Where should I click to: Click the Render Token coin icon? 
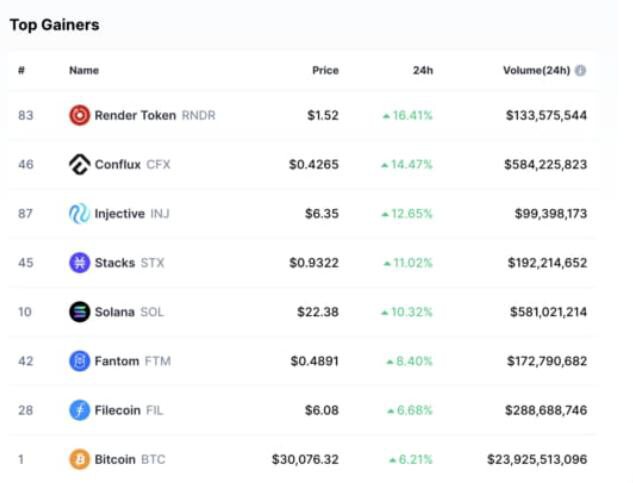[x=79, y=115]
